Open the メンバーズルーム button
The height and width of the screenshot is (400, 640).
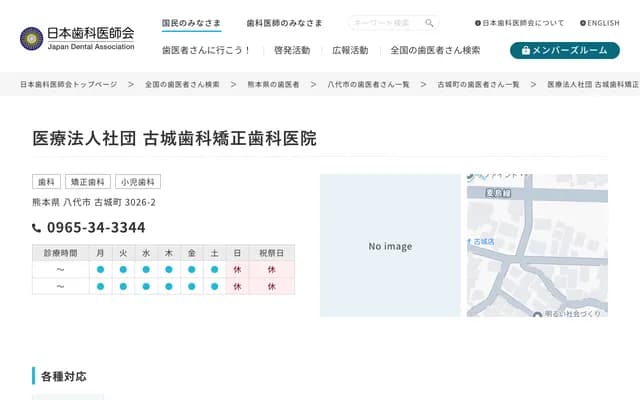point(564,50)
